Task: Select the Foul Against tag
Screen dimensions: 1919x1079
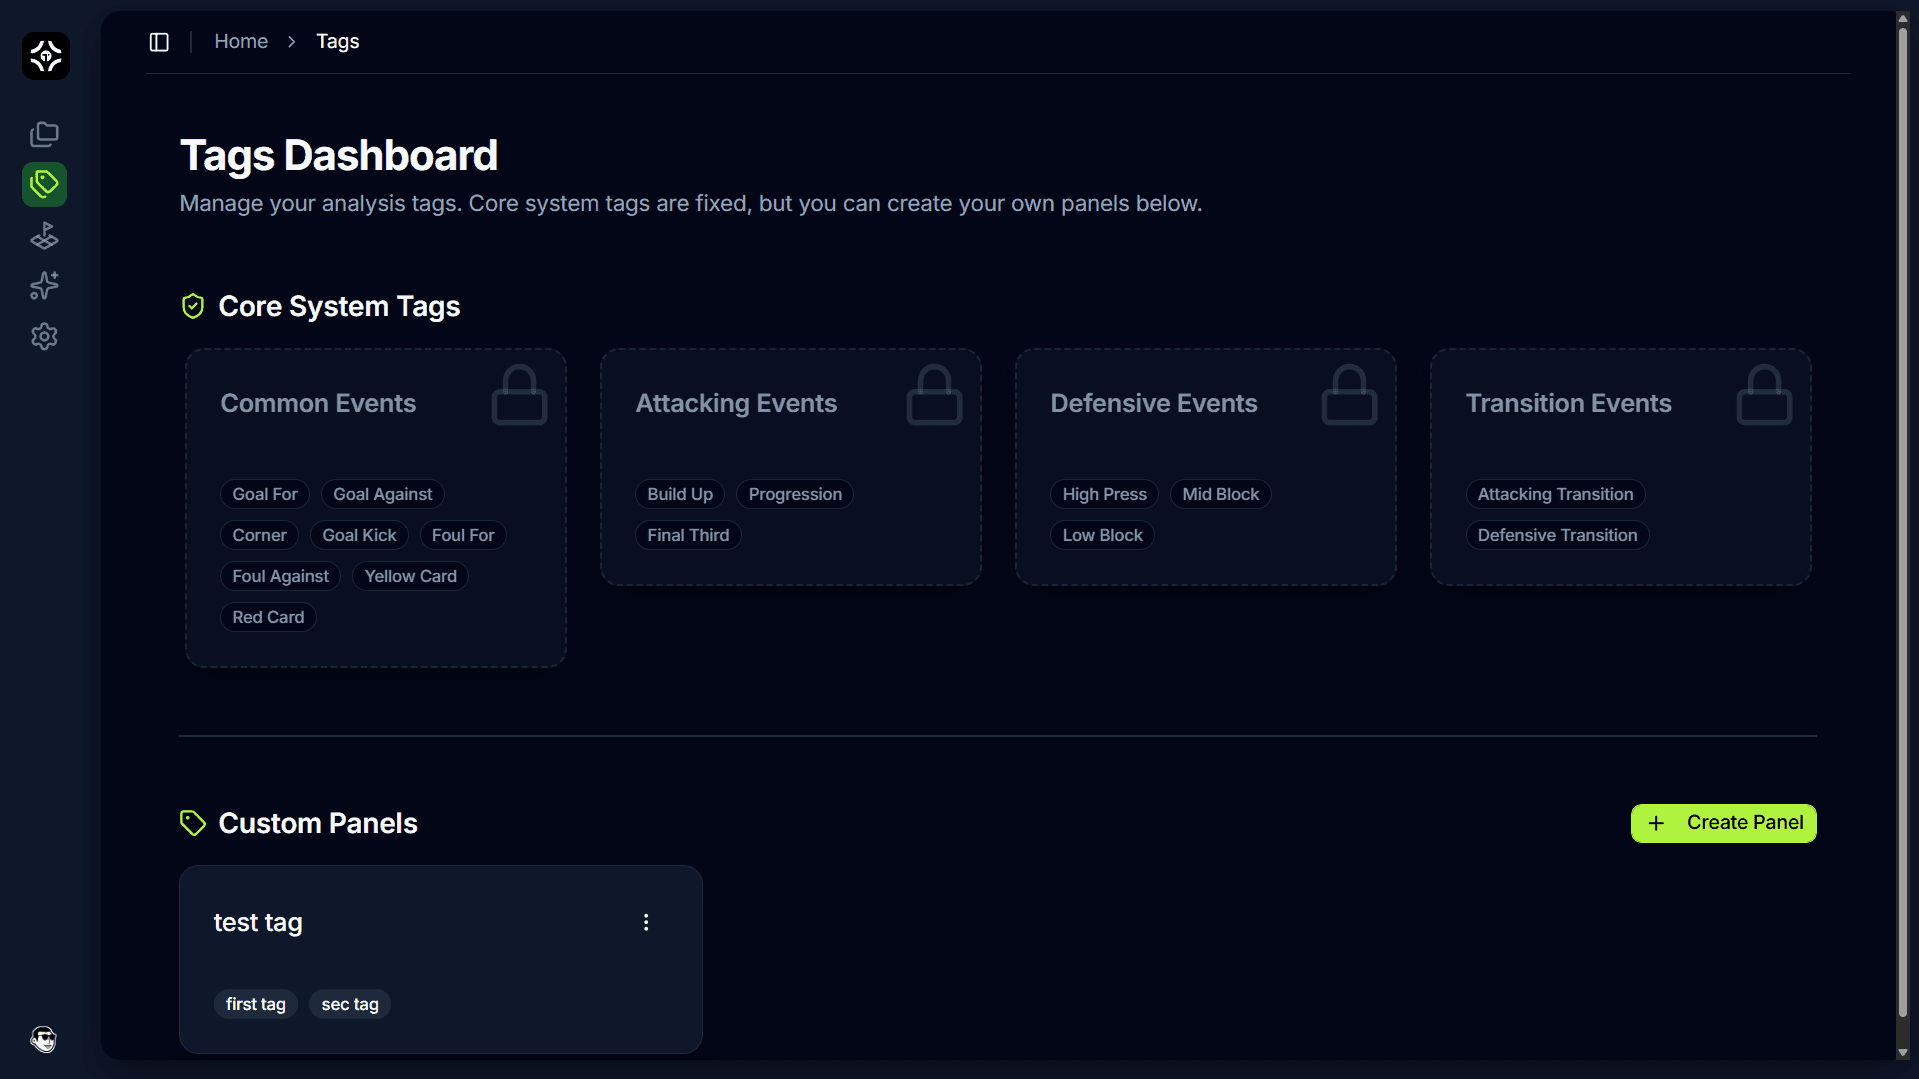Action: click(x=280, y=576)
